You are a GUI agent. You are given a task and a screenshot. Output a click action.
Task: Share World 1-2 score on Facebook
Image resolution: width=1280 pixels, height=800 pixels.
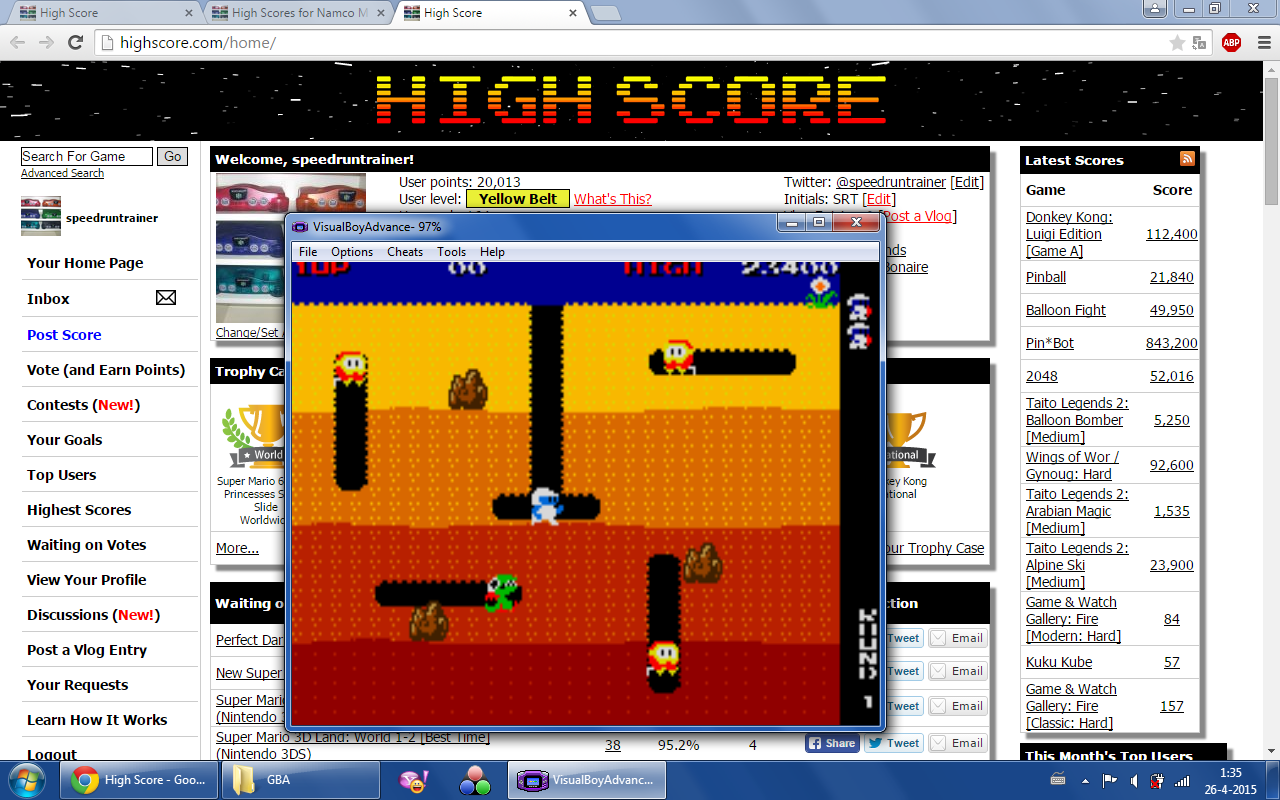point(832,743)
